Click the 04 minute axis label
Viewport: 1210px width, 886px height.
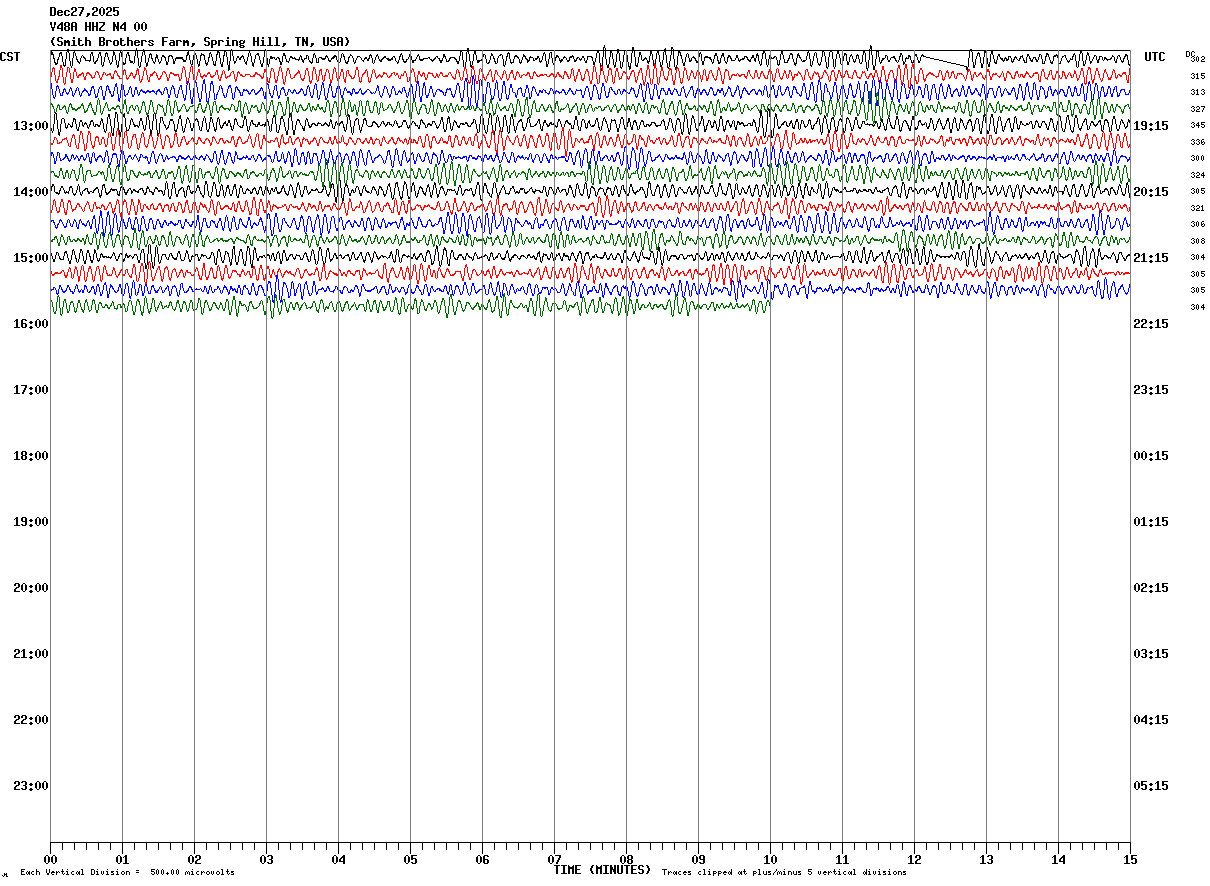338,860
